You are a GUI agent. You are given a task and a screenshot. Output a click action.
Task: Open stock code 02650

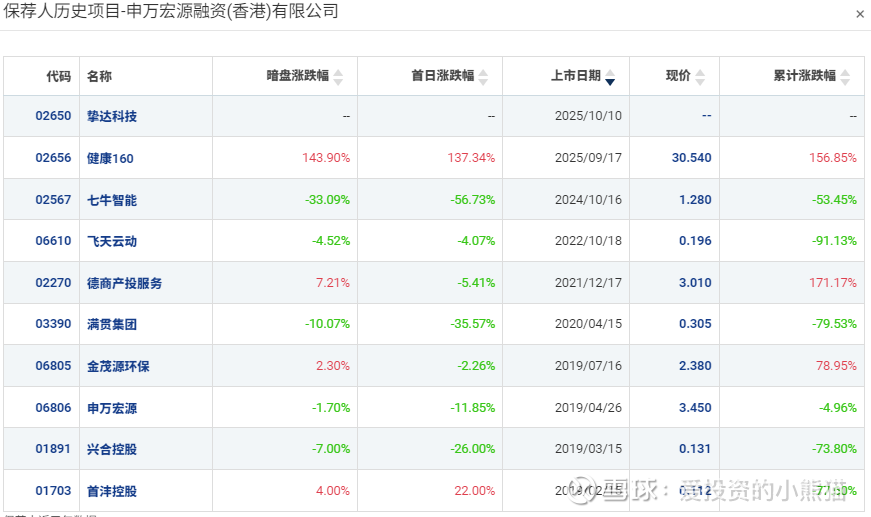coord(53,116)
